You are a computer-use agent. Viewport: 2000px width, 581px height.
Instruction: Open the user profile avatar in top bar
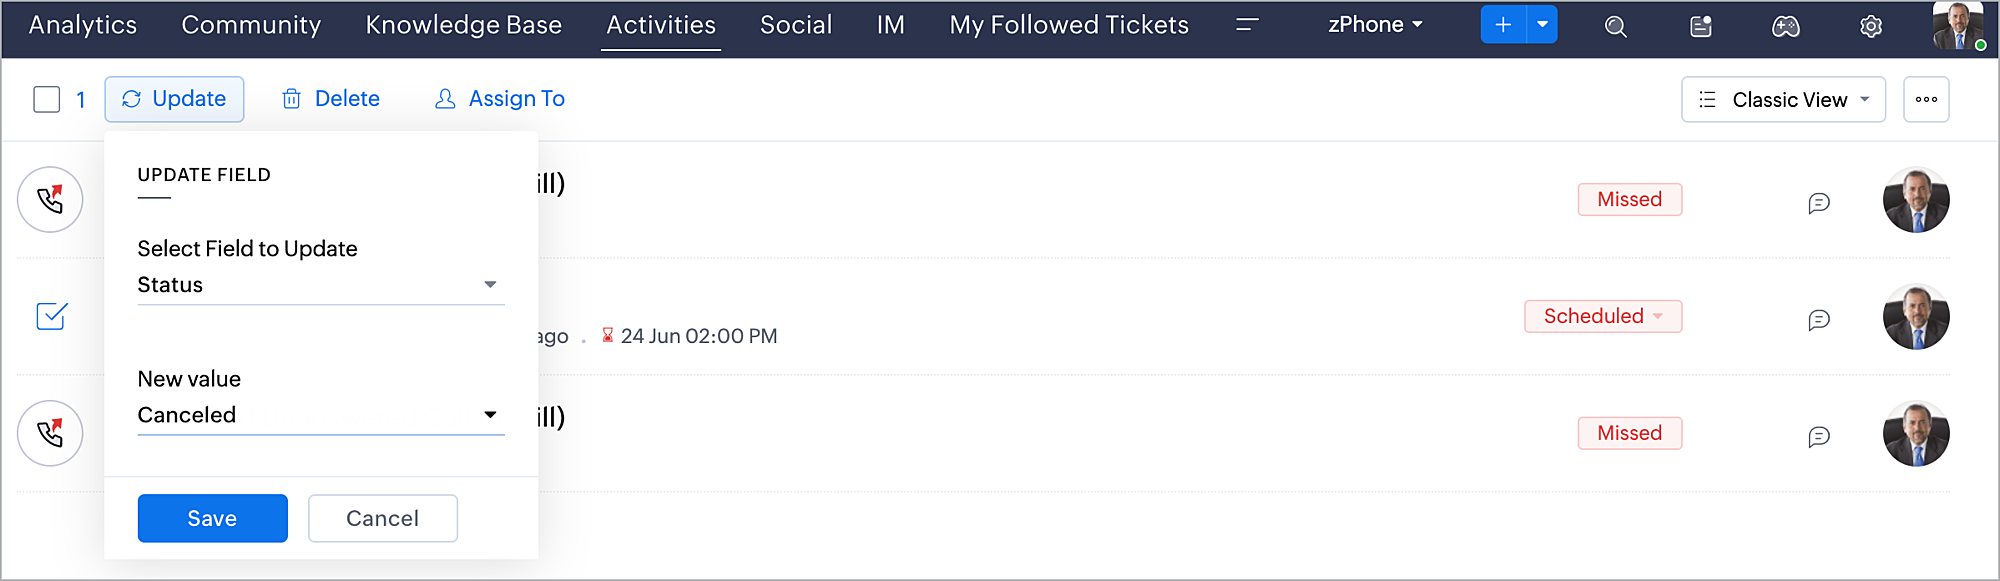1957,26
